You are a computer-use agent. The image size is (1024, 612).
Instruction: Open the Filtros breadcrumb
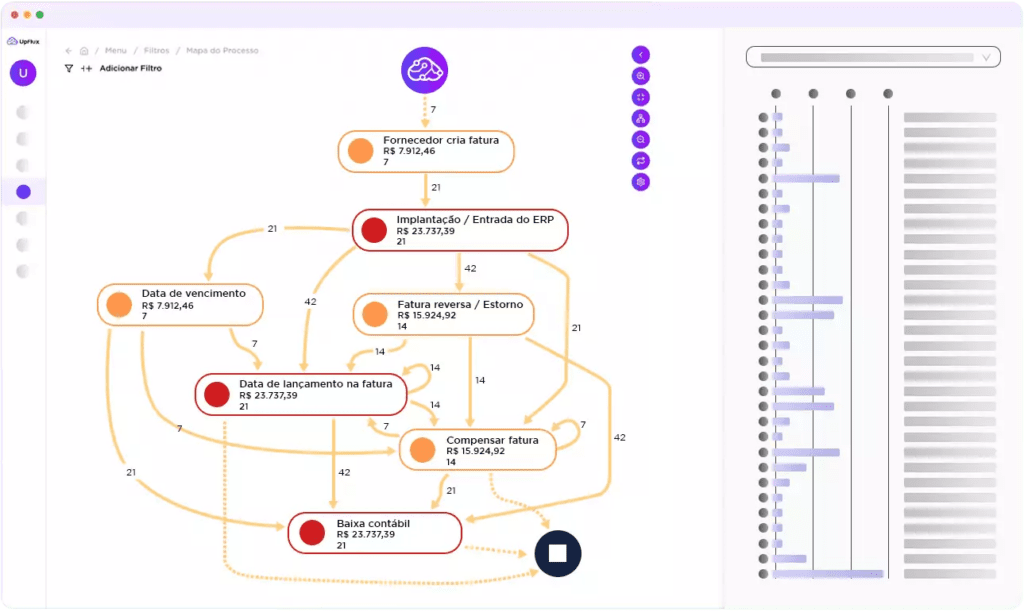156,50
